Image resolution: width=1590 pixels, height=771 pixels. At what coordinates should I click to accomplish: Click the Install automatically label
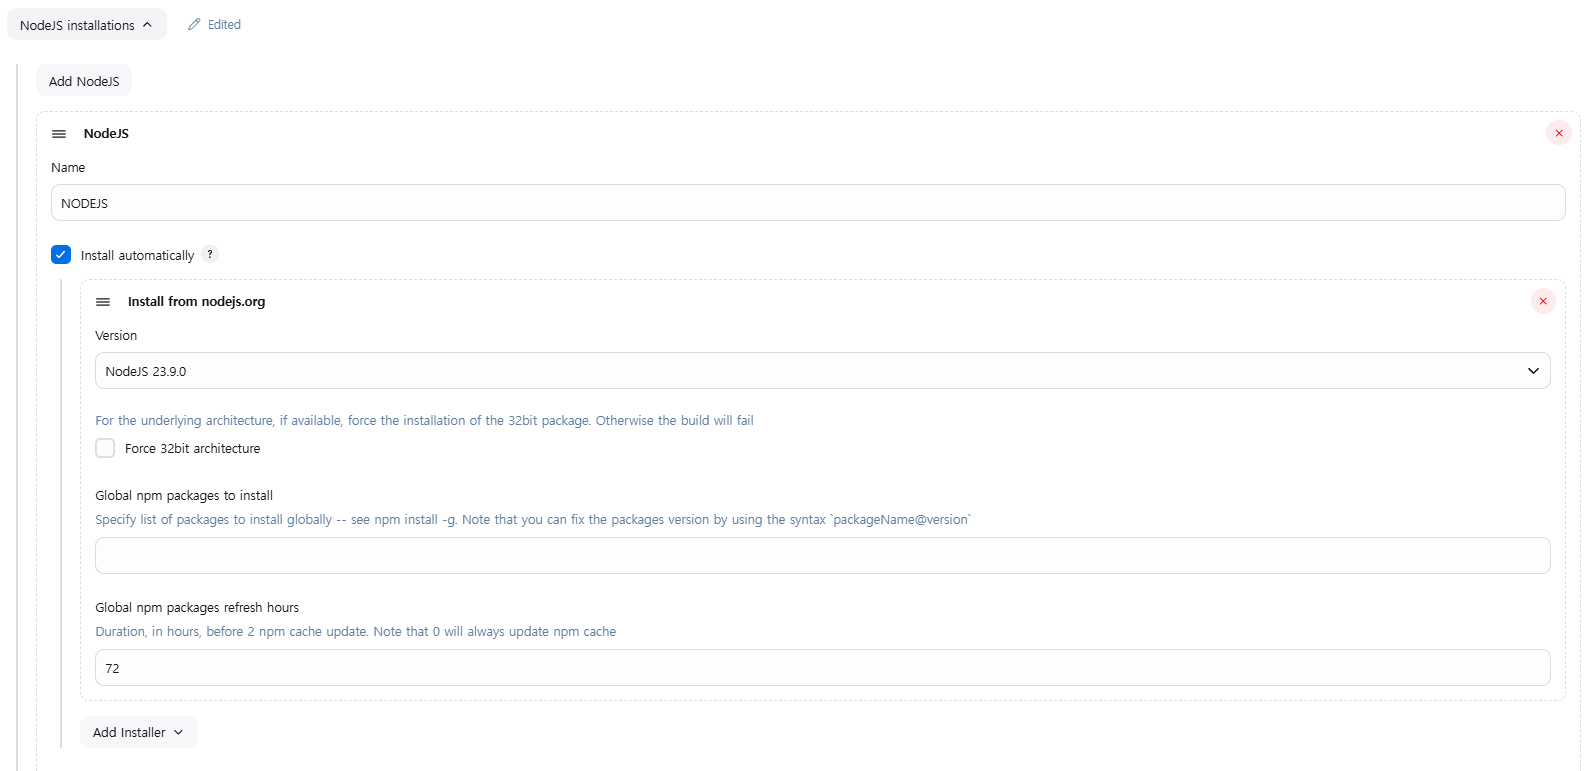(x=137, y=256)
